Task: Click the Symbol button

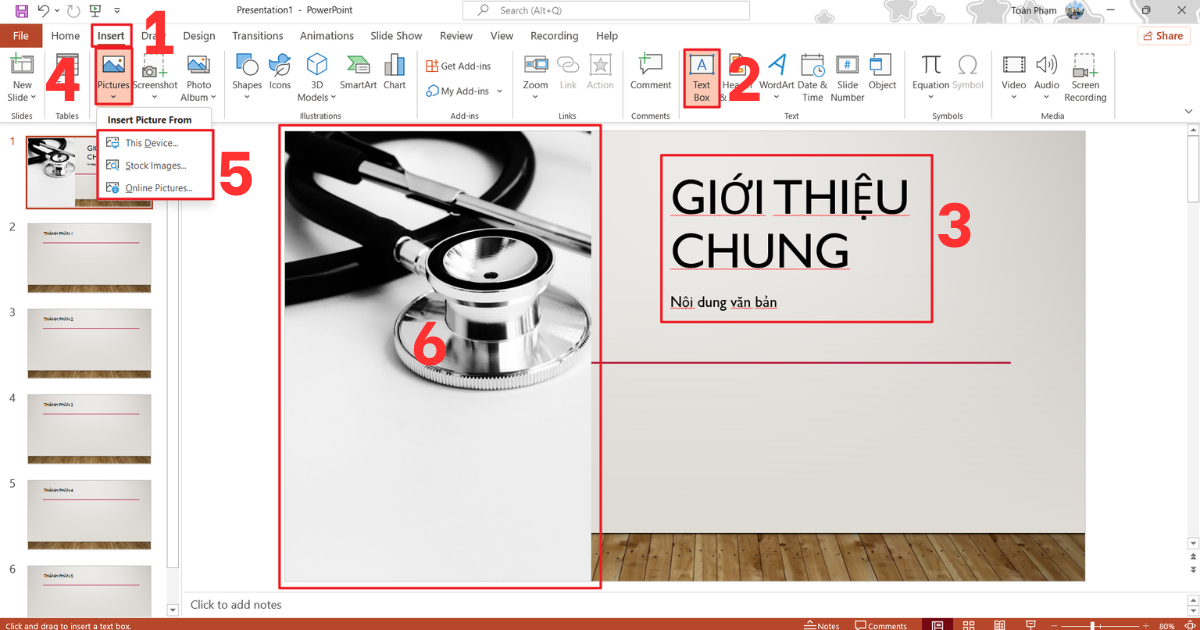Action: click(968, 72)
